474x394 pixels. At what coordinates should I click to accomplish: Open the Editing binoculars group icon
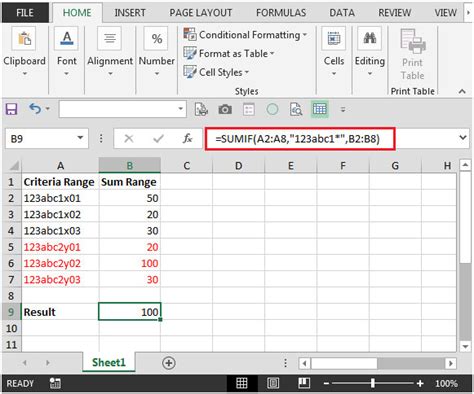369,39
